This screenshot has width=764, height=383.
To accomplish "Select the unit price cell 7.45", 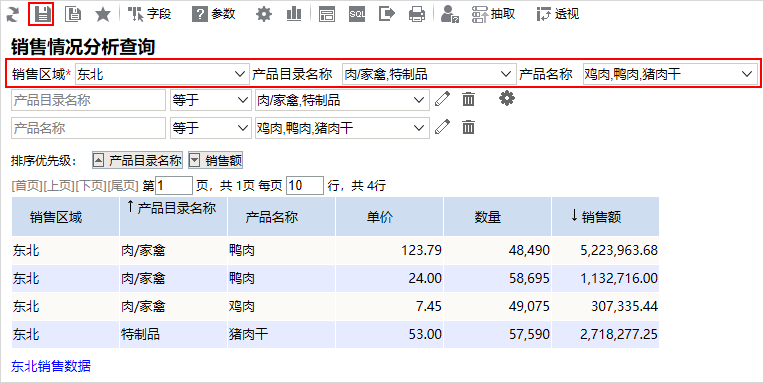I will (x=390, y=306).
